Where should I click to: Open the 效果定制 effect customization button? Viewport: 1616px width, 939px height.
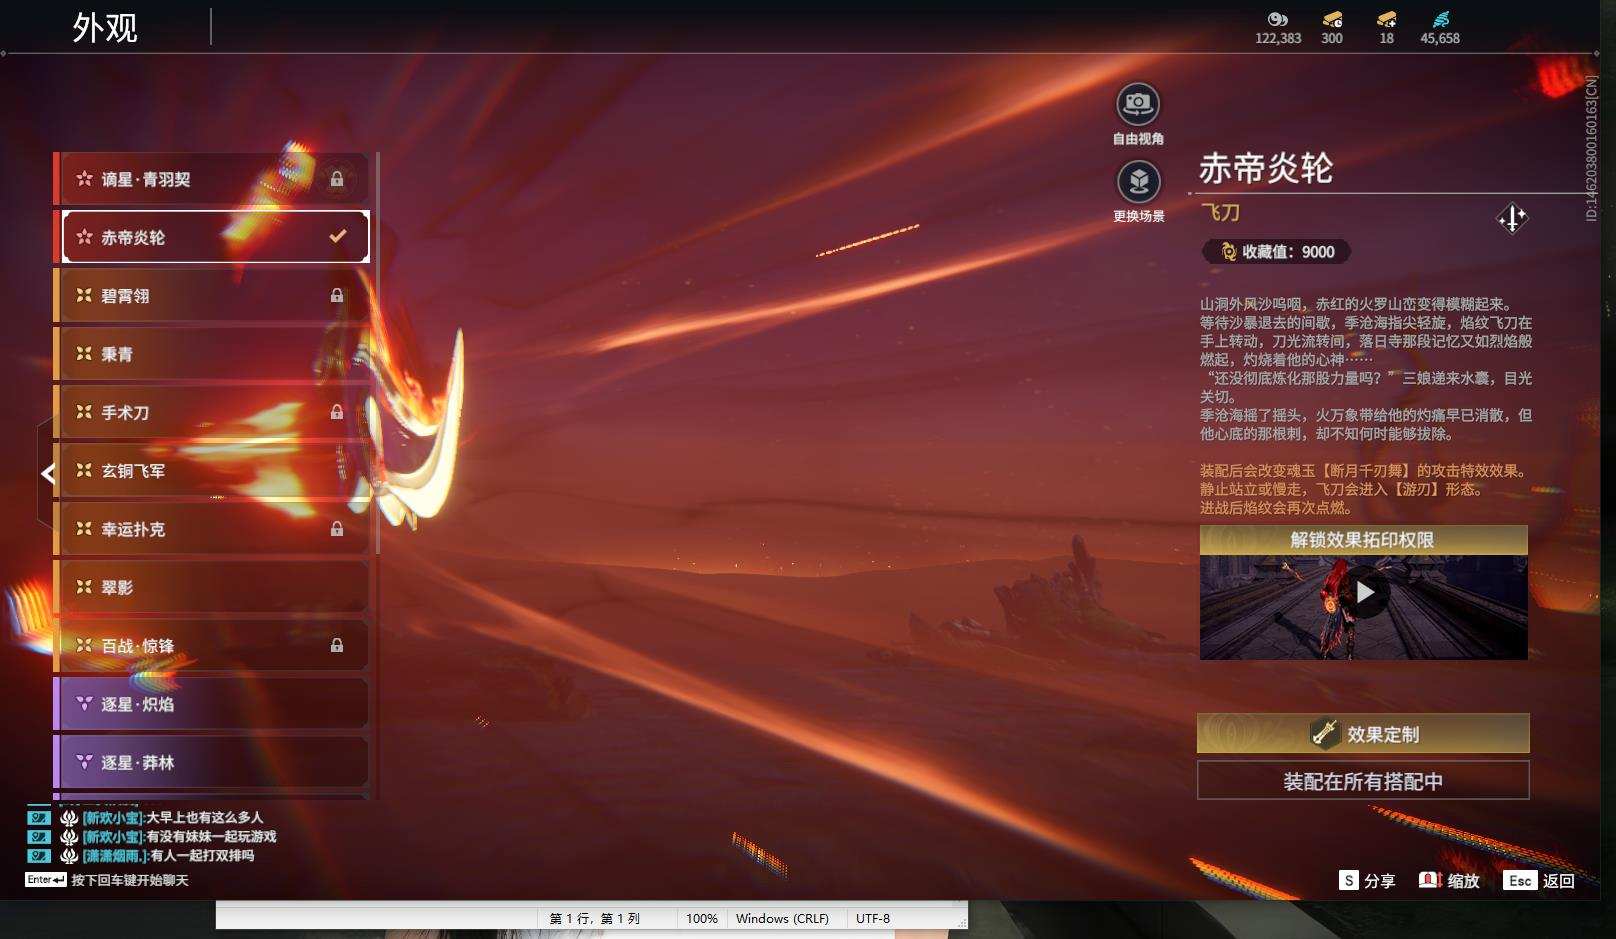click(x=1363, y=734)
